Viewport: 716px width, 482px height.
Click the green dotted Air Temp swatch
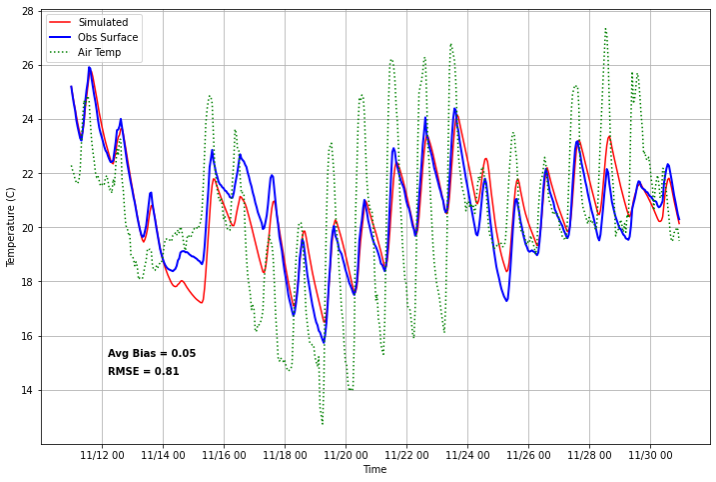(x=61, y=52)
